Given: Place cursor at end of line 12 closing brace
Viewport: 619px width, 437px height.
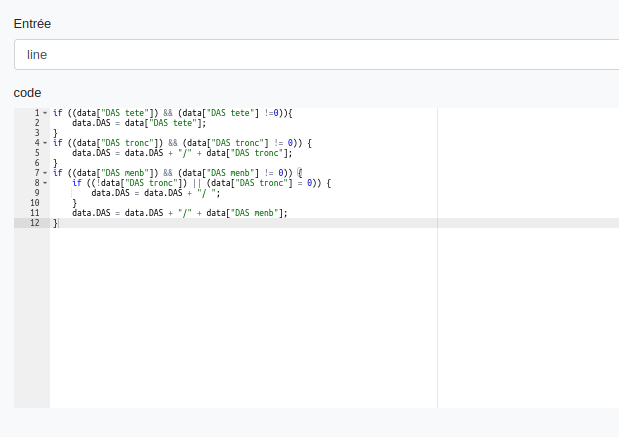Looking at the screenshot, I should [58, 223].
